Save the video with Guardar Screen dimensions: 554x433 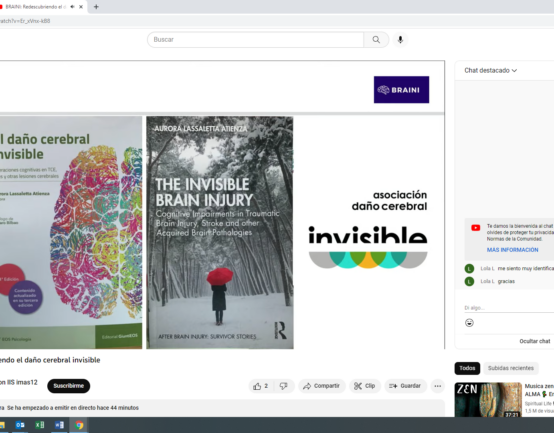tap(405, 386)
